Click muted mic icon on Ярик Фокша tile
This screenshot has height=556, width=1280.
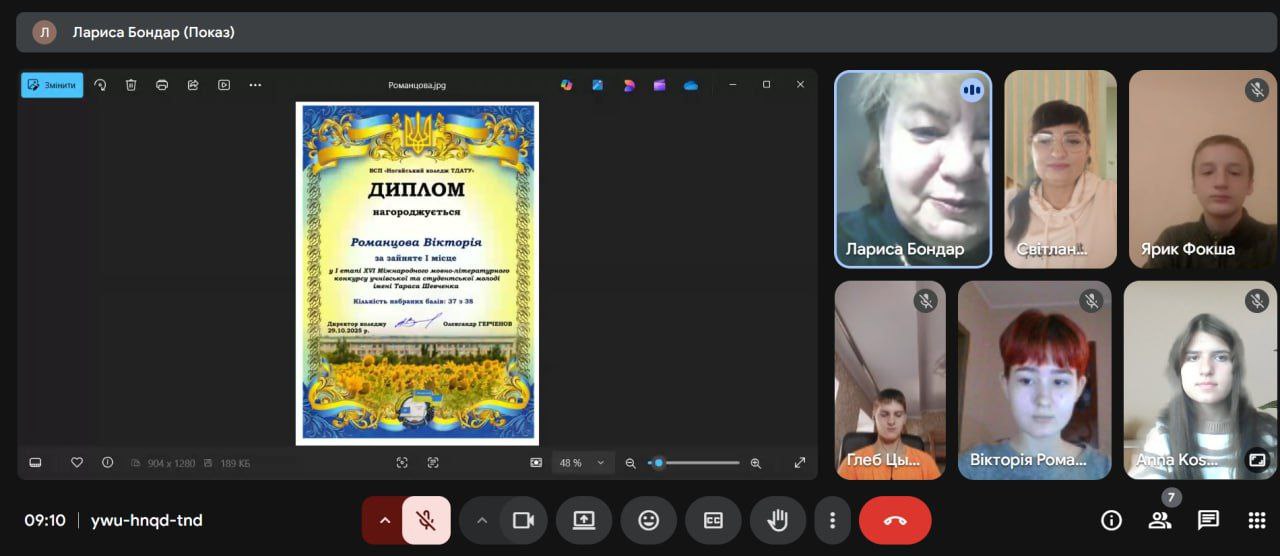click(x=1257, y=89)
